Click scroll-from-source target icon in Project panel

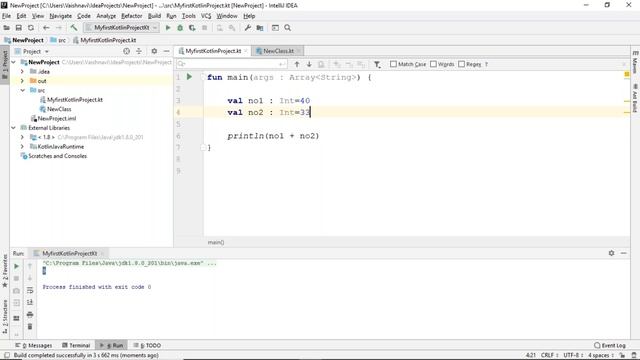tap(127, 51)
